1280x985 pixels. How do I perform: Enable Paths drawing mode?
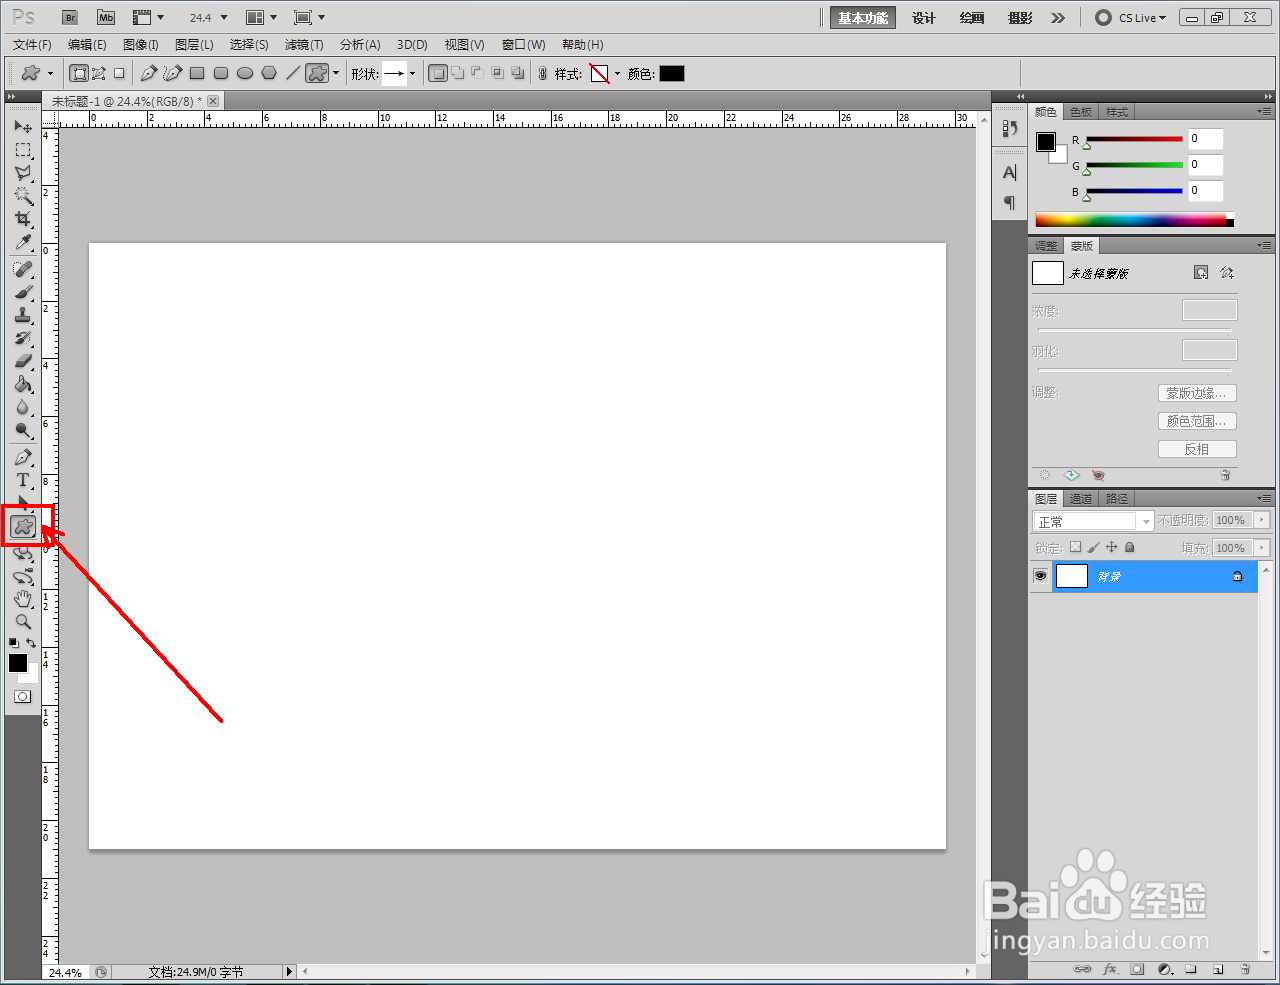pos(99,73)
